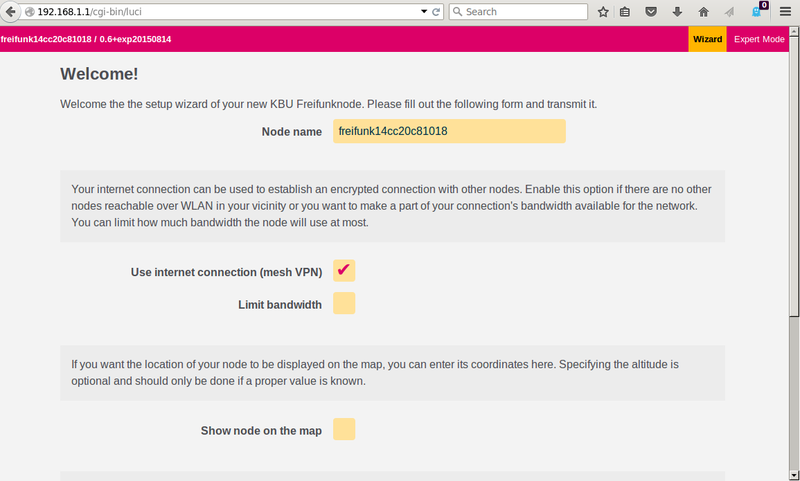Uncheck Use internet connection (mesh VPN)
This screenshot has width=800, height=481.
click(344, 271)
